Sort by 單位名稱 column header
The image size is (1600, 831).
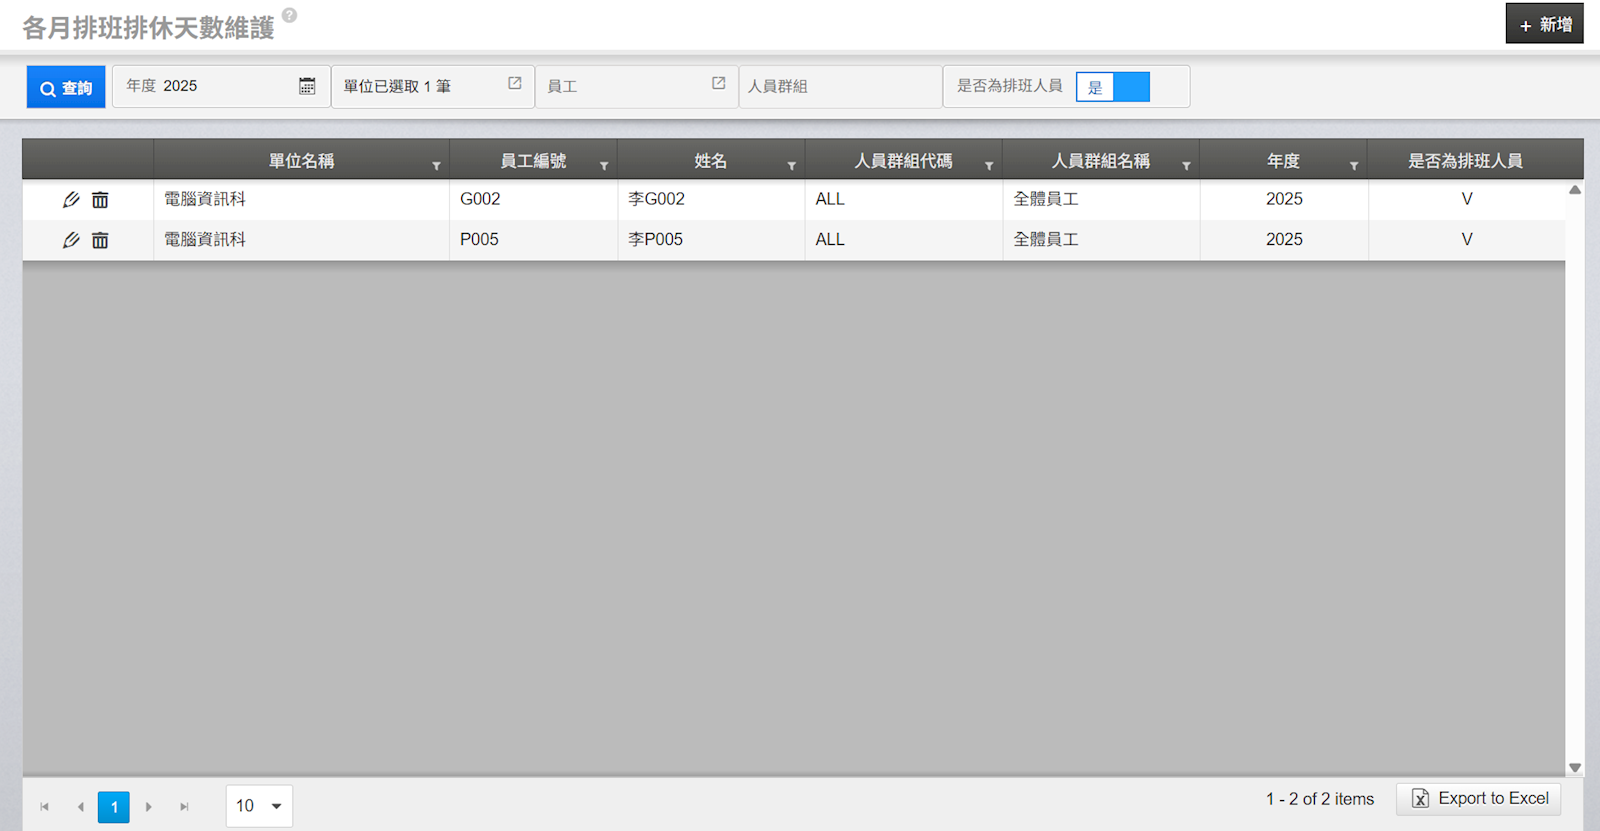pyautogui.click(x=301, y=160)
